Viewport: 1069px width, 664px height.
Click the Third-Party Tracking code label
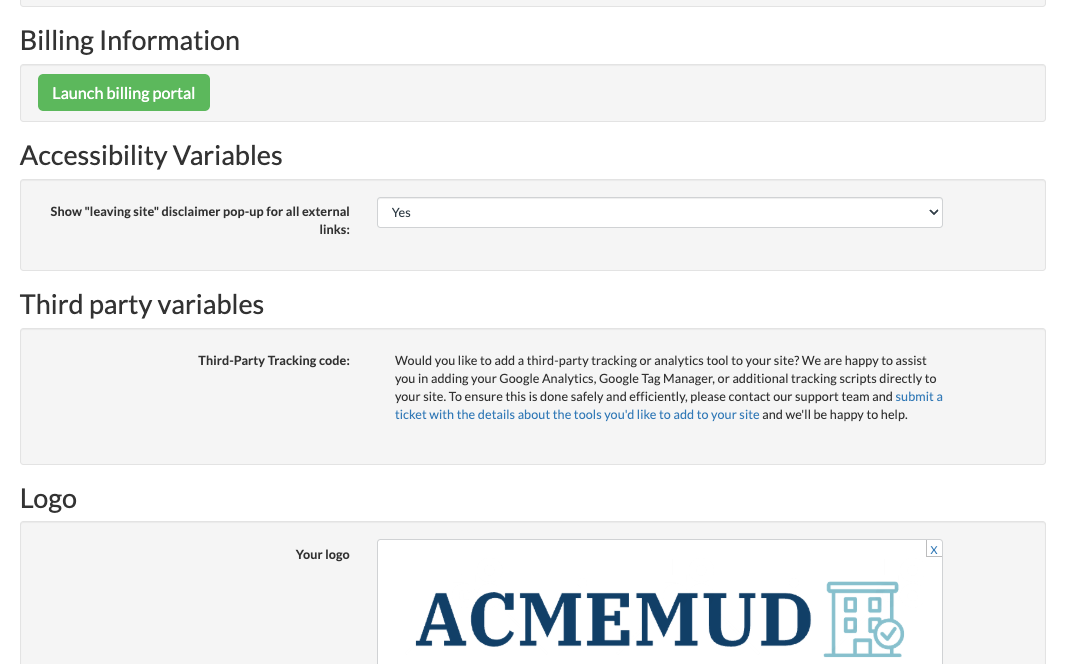tap(273, 360)
